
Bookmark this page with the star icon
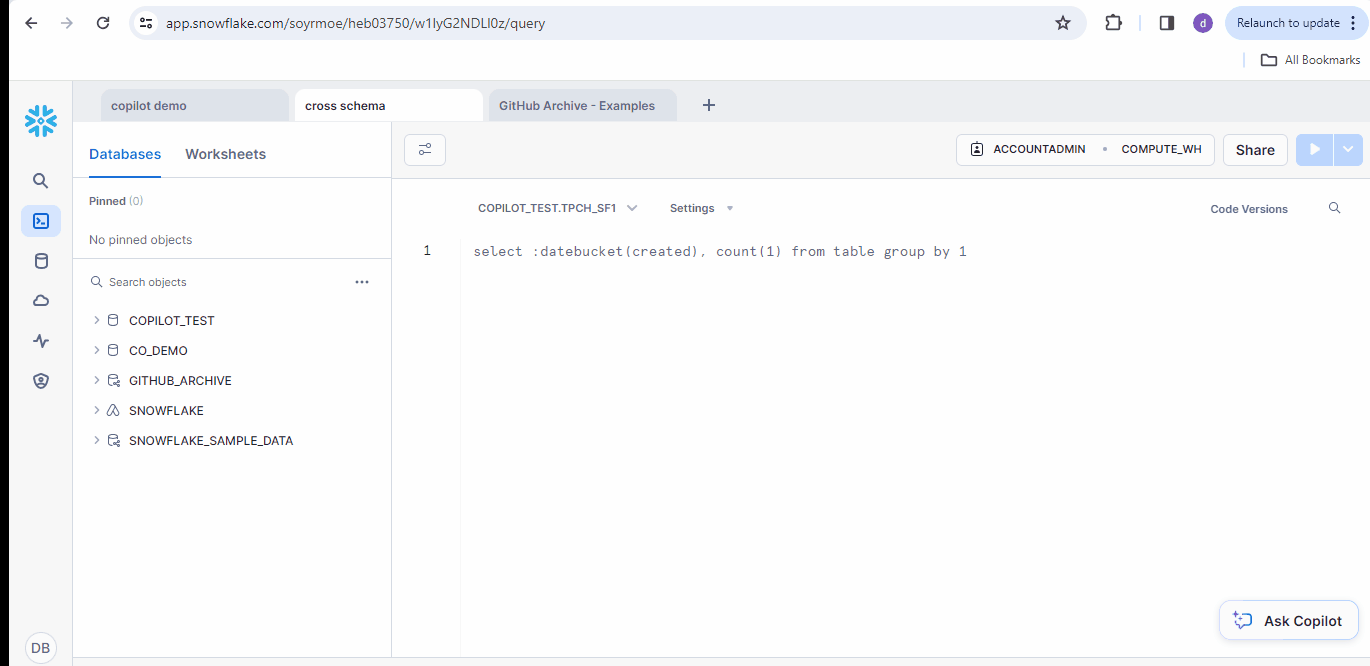click(x=1063, y=23)
